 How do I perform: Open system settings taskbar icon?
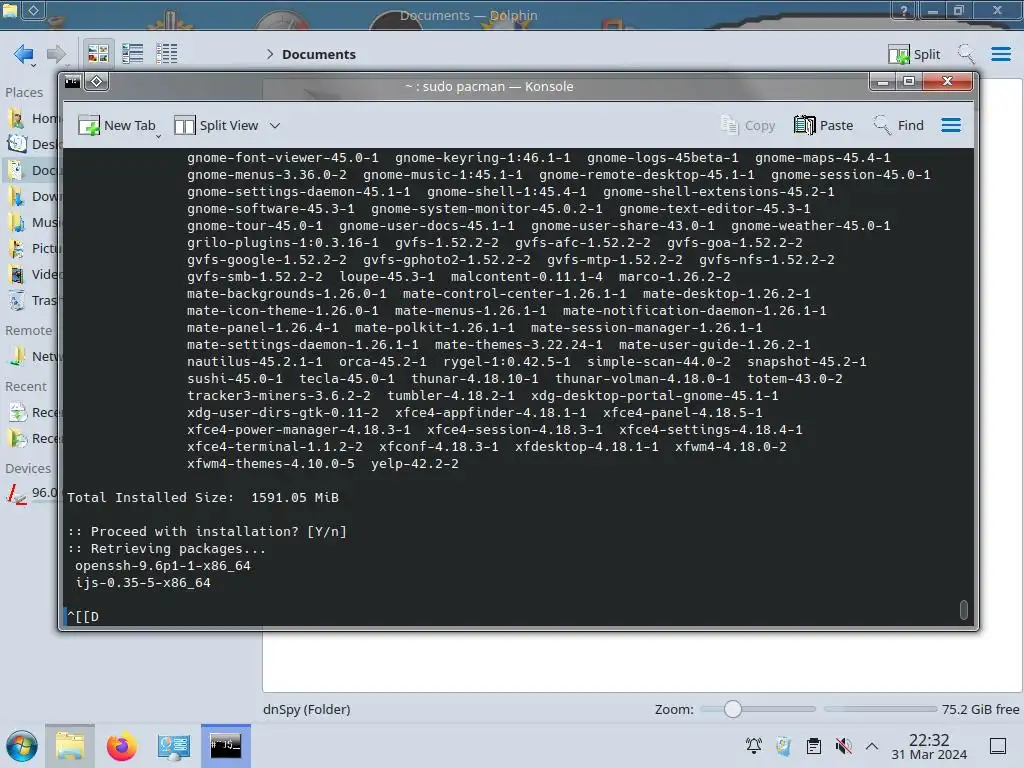point(173,746)
